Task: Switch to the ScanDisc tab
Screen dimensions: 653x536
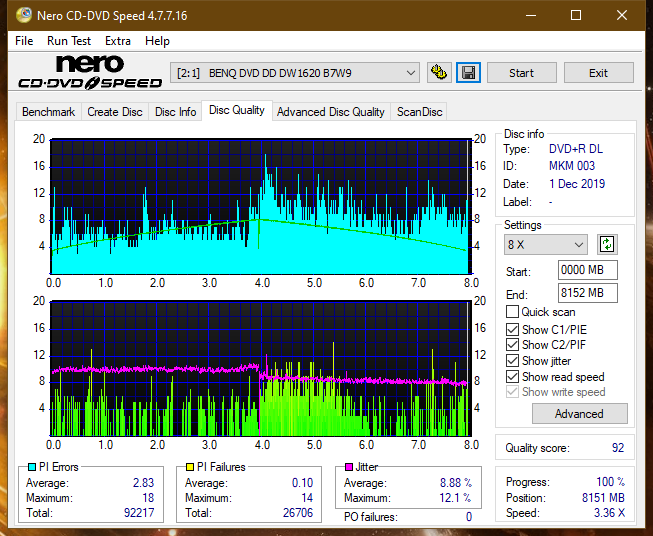Action: pos(419,112)
